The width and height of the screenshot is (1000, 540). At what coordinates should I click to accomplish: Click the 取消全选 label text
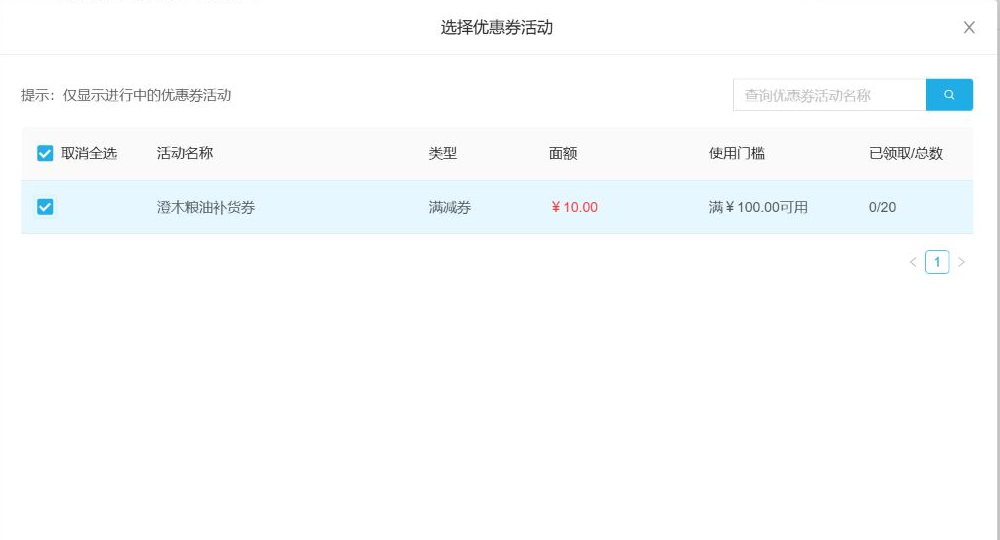click(89, 153)
